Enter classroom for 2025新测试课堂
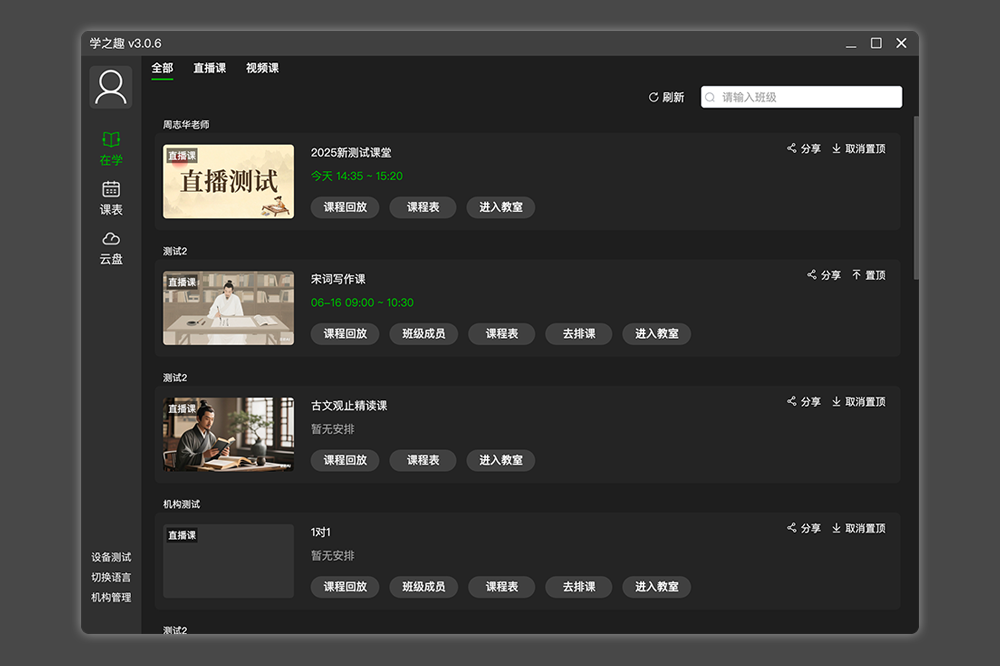 tap(500, 208)
